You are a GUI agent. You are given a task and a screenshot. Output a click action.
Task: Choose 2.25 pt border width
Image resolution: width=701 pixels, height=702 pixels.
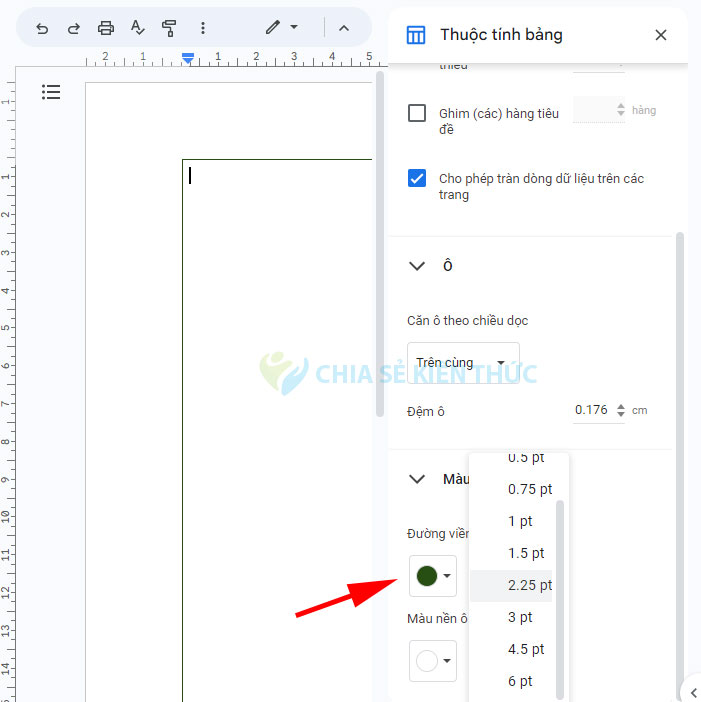point(511,586)
